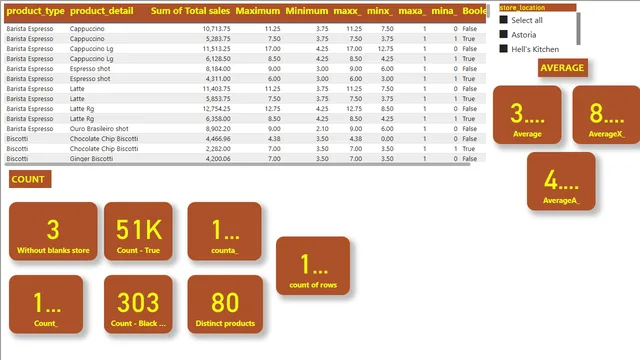The width and height of the screenshot is (640, 360).
Task: Click the slicer's vertical scrollbar
Action: click(x=578, y=29)
